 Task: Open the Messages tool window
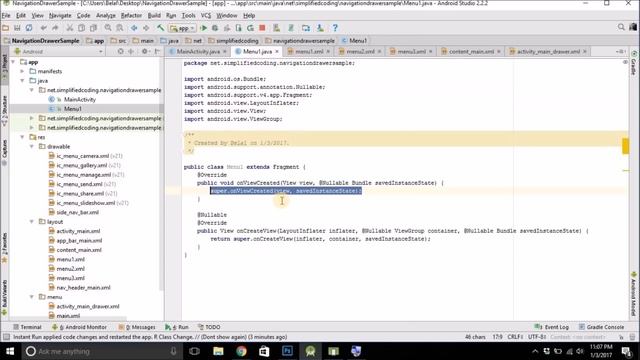point(137,327)
